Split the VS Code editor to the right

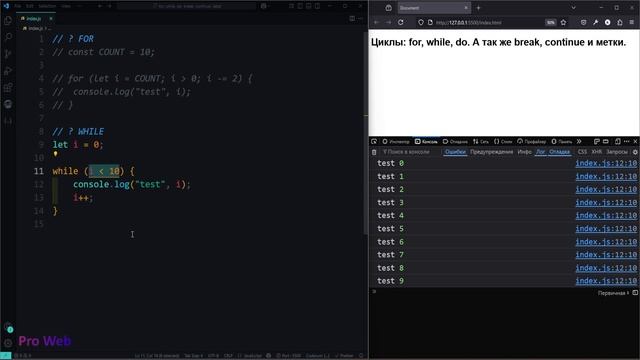coord(352,18)
